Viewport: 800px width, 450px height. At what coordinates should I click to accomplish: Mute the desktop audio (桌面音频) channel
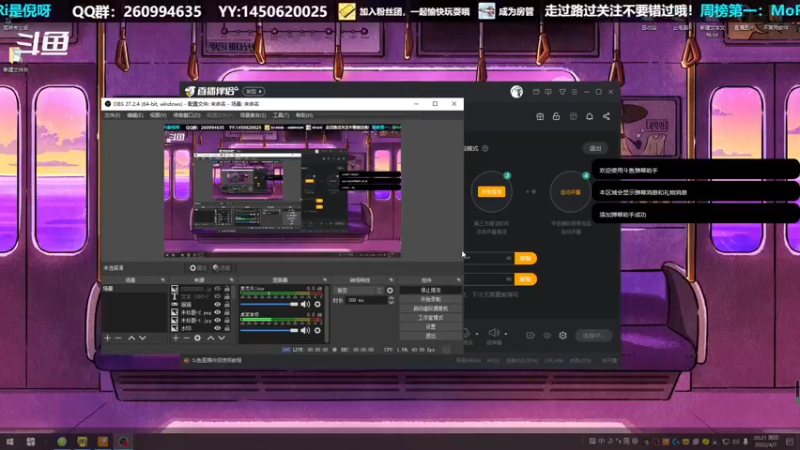[305, 330]
